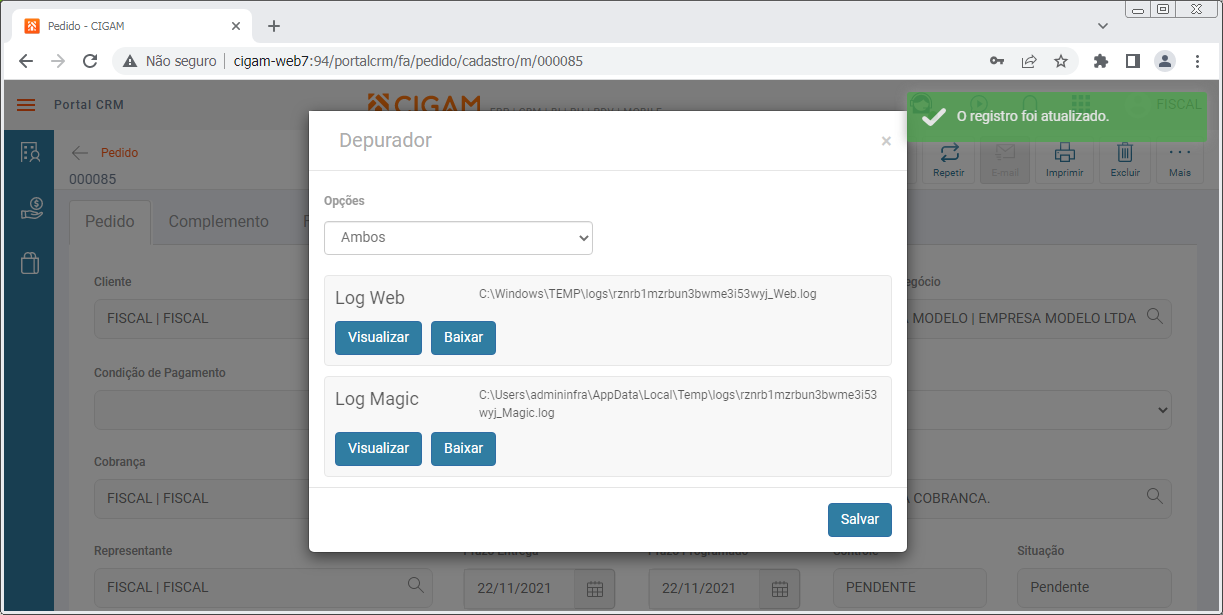This screenshot has width=1223, height=615.
Task: Click search icon in COBRANCA field
Action: pyautogui.click(x=1154, y=495)
